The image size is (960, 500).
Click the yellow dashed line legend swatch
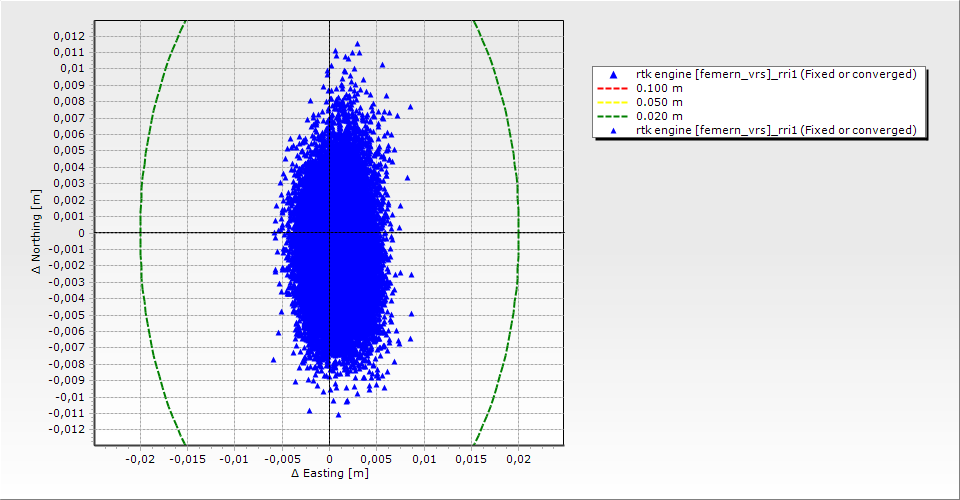click(x=614, y=102)
